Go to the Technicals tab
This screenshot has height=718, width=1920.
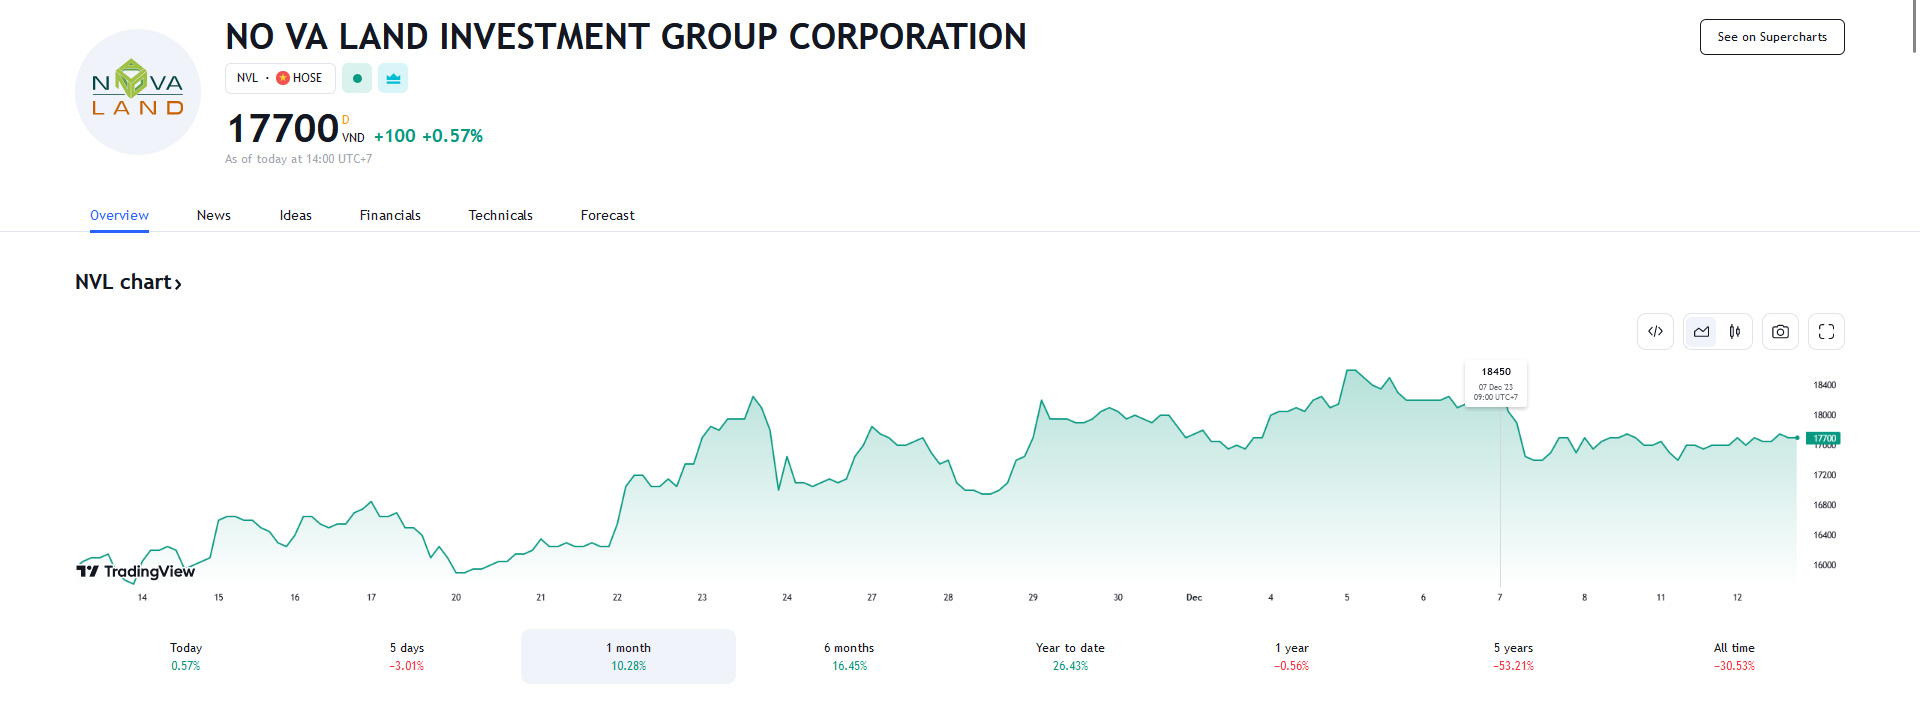tap(500, 215)
